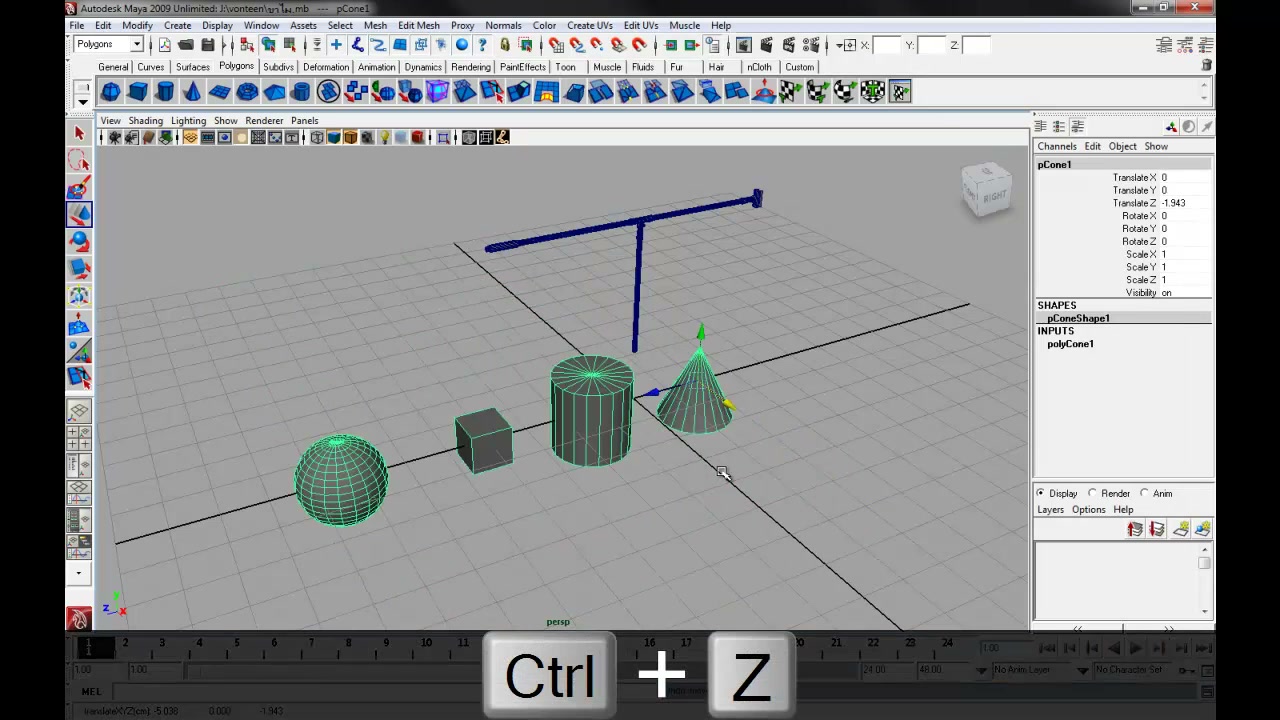Click the pCone1 object name field
This screenshot has height=720, width=1280.
pyautogui.click(x=1123, y=164)
